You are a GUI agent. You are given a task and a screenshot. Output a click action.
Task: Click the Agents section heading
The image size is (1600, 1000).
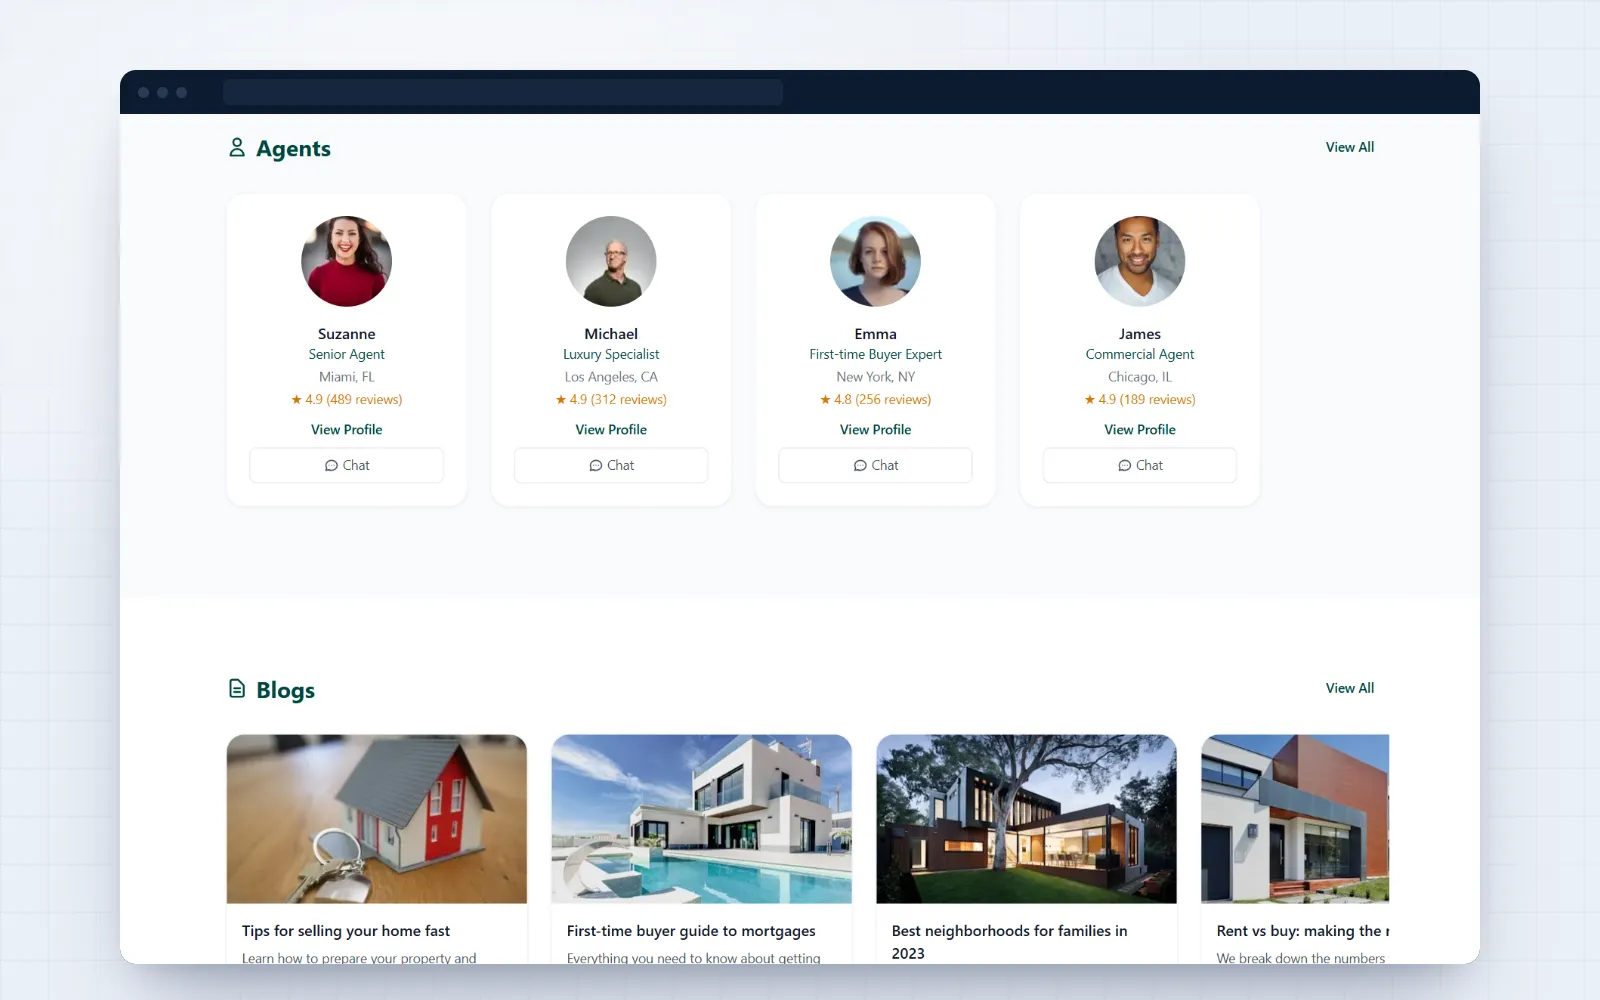tap(293, 148)
